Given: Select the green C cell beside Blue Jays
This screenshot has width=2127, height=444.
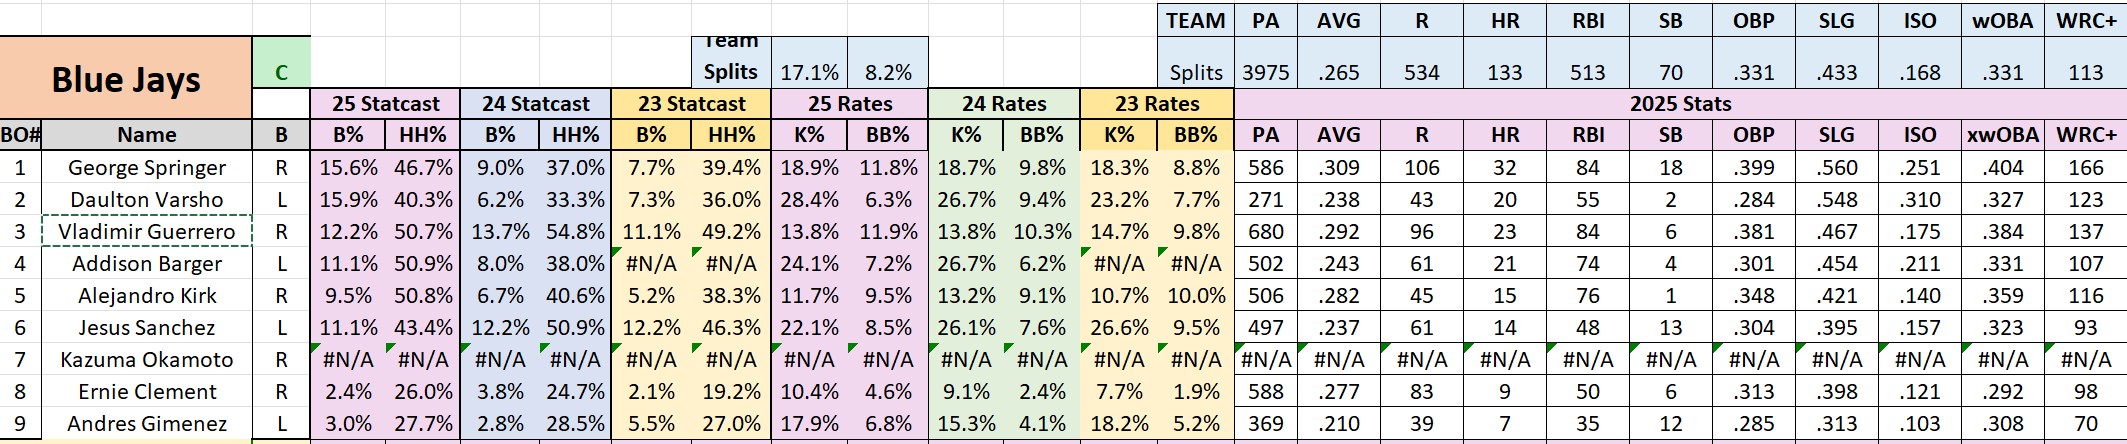Looking at the screenshot, I should pyautogui.click(x=281, y=72).
